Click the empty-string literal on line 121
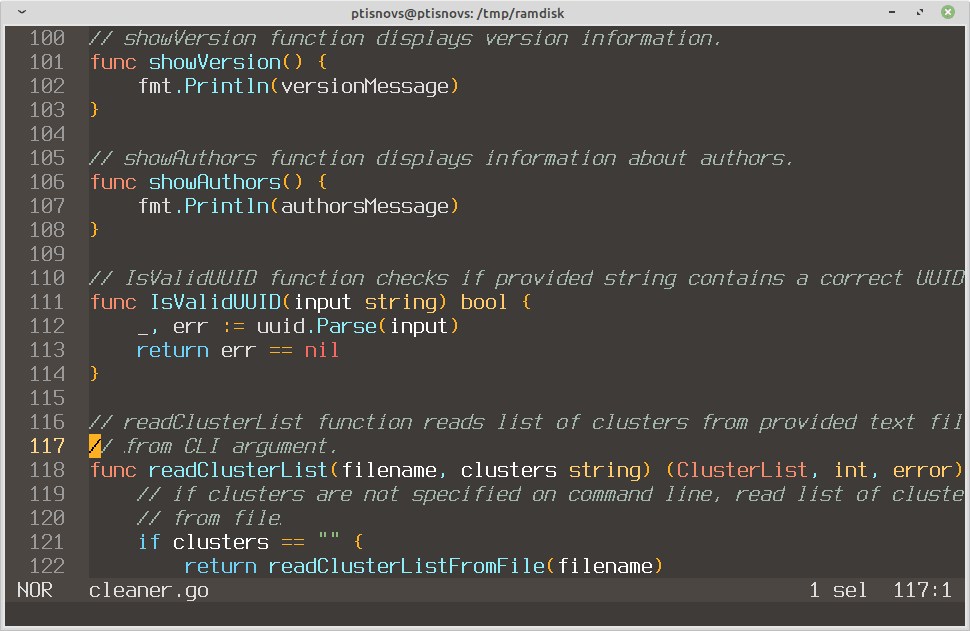This screenshot has width=970, height=631. (x=328, y=538)
